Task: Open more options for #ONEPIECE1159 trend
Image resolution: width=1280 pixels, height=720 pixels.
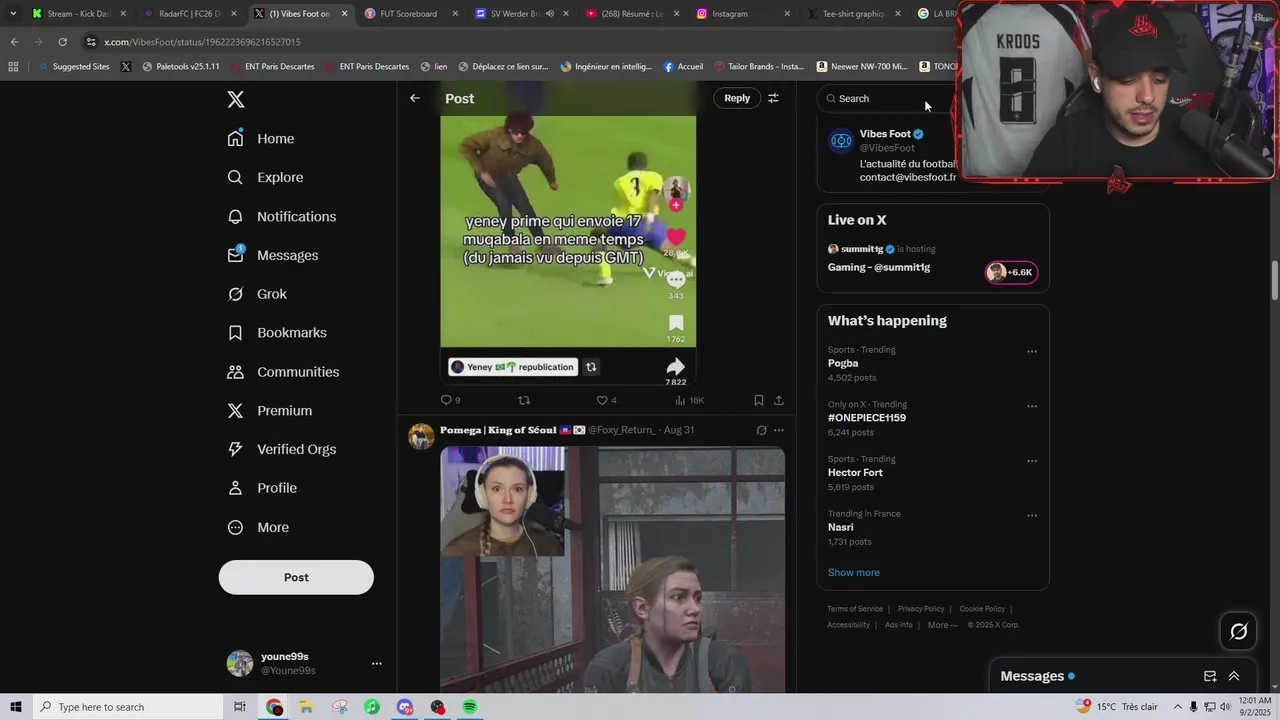Action: 1032,407
